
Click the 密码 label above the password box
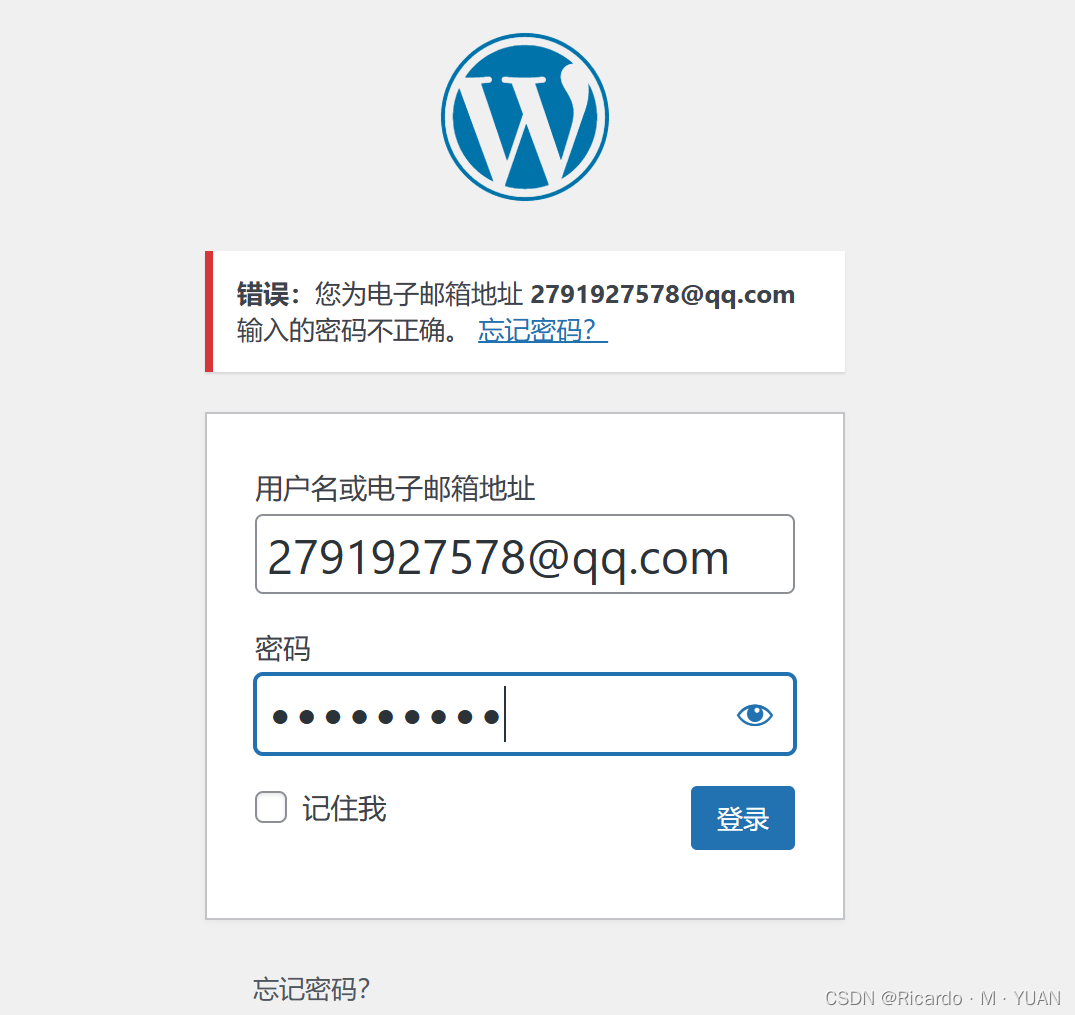click(282, 649)
